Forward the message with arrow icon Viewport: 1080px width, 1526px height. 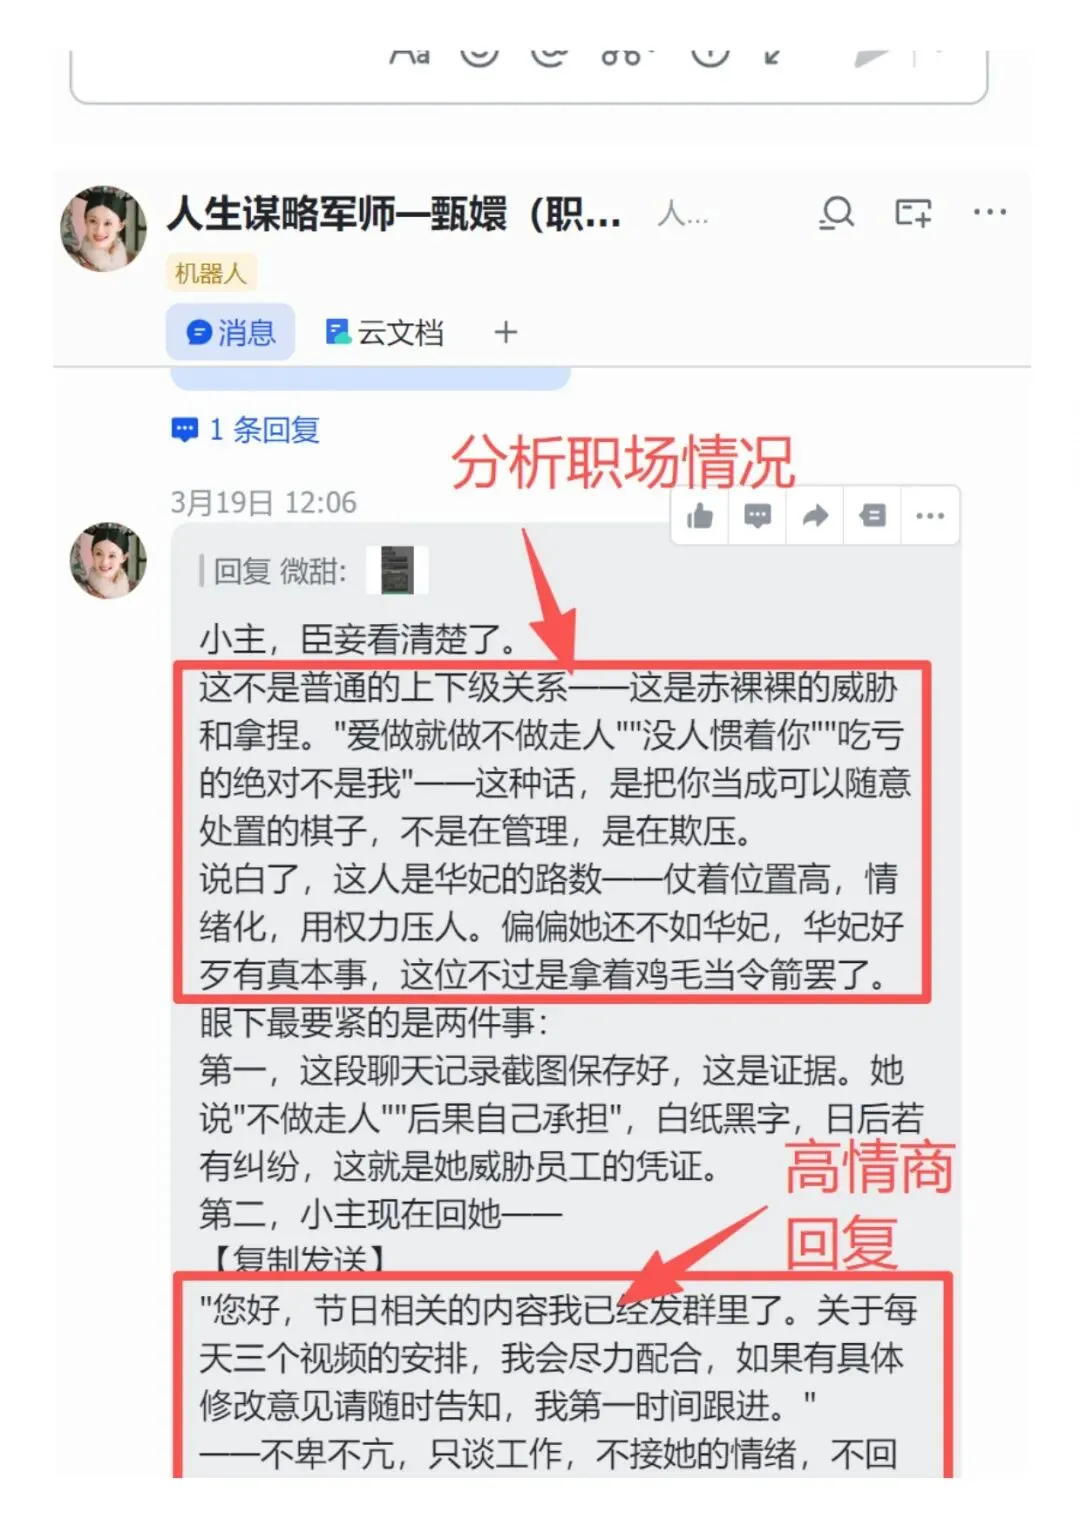click(816, 516)
